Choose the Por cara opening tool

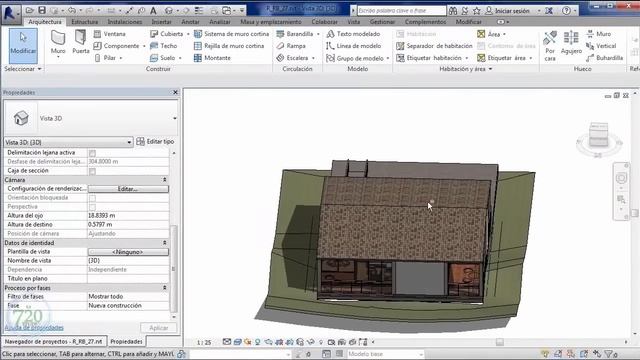550,46
